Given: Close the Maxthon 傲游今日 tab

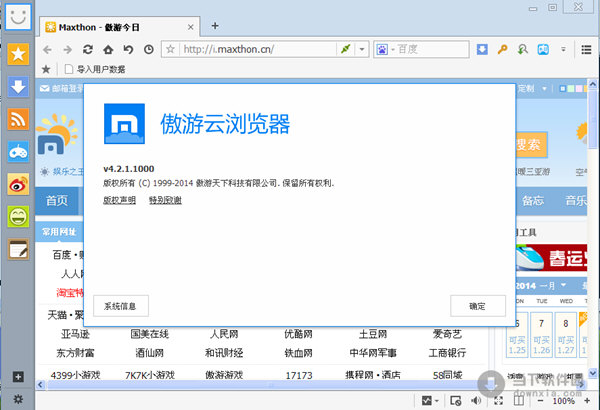Looking at the screenshot, I should tap(191, 27).
